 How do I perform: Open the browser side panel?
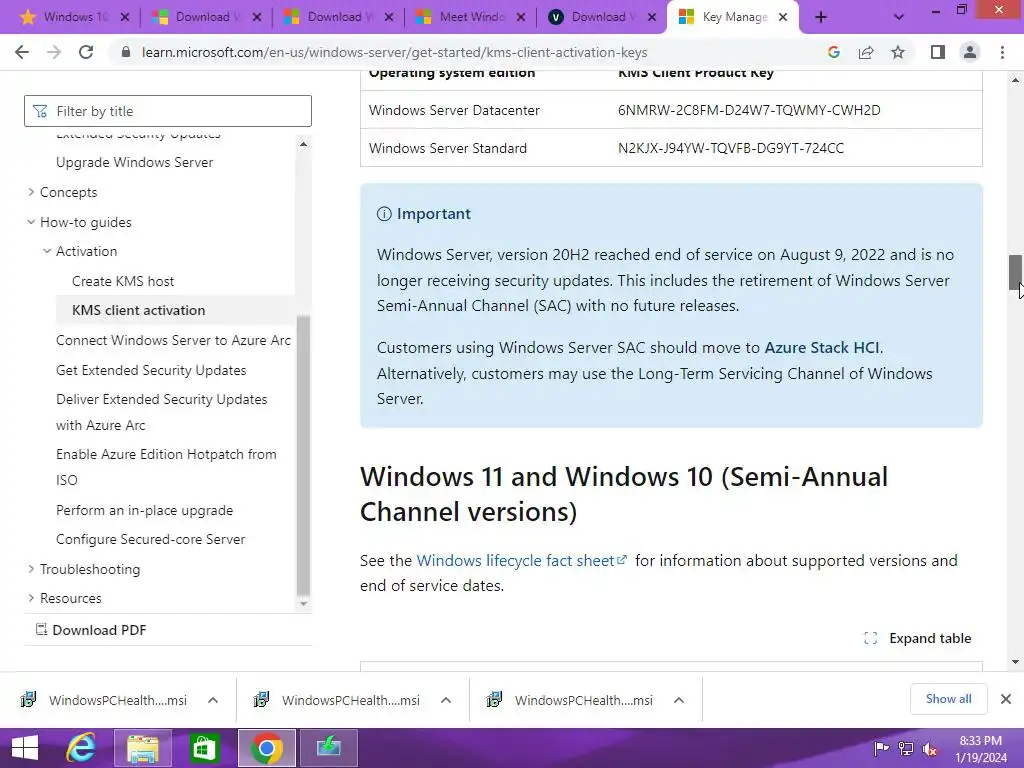click(x=938, y=52)
